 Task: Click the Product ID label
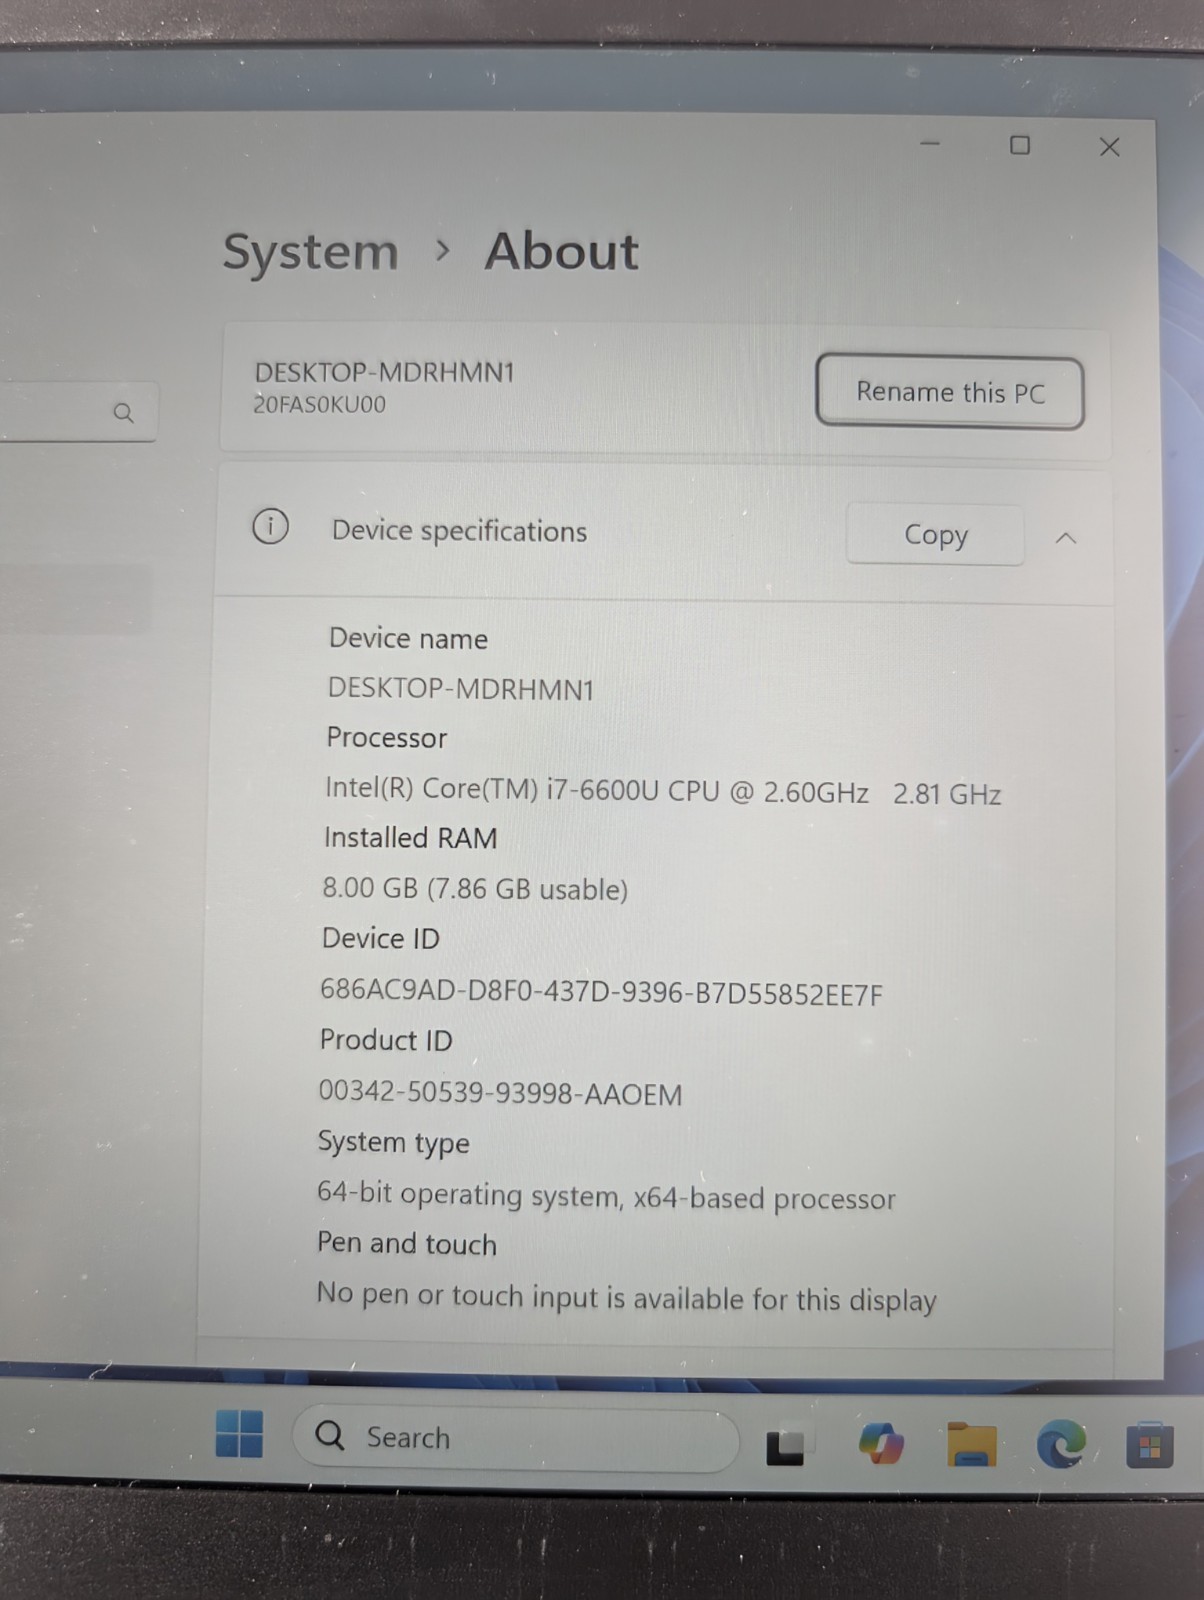385,1041
